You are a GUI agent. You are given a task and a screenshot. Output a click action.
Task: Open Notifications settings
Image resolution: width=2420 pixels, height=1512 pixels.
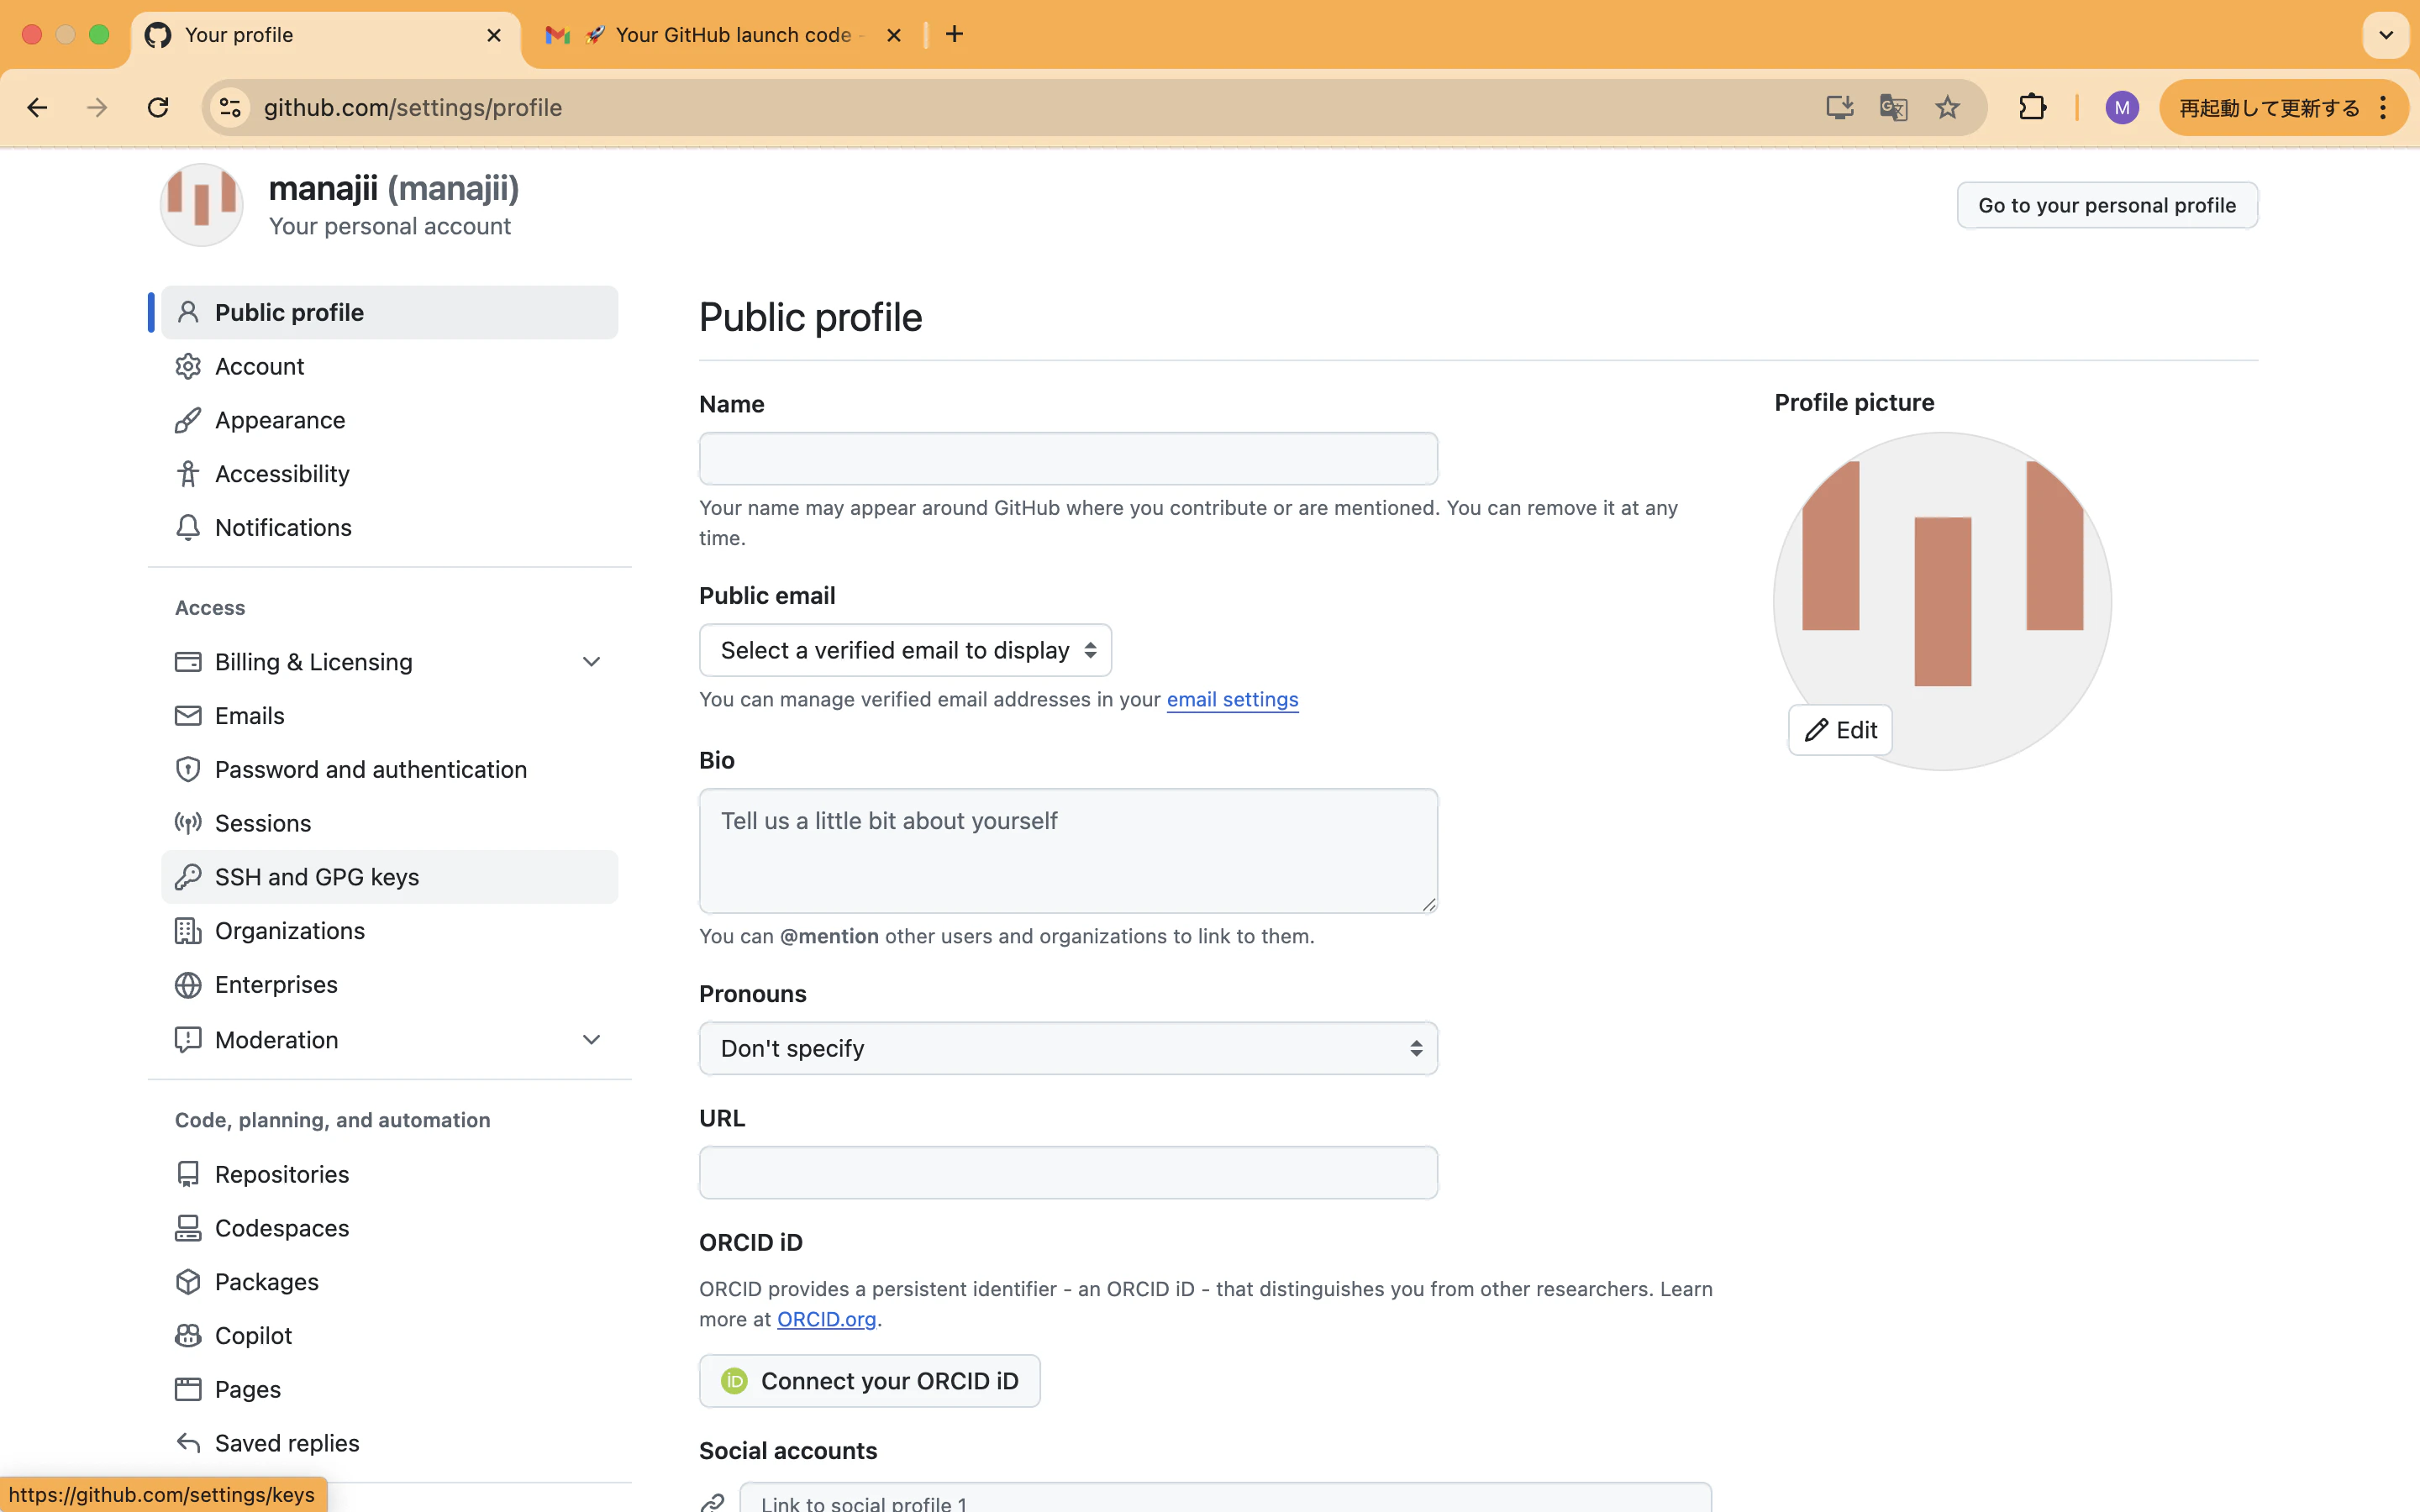tap(390, 528)
